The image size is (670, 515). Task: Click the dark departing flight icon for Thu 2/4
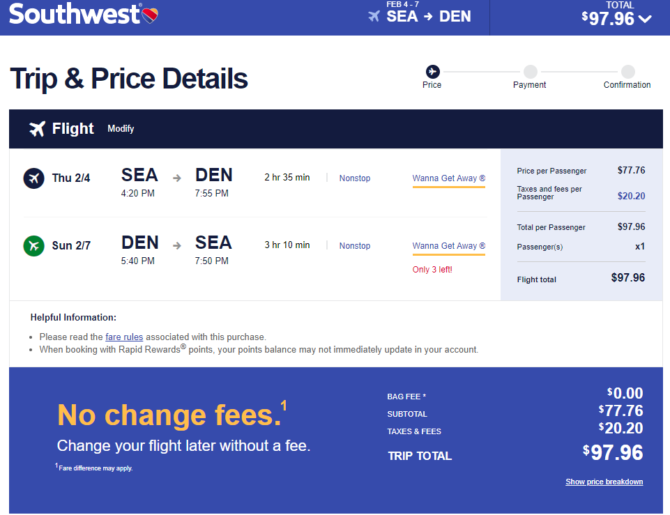point(34,178)
